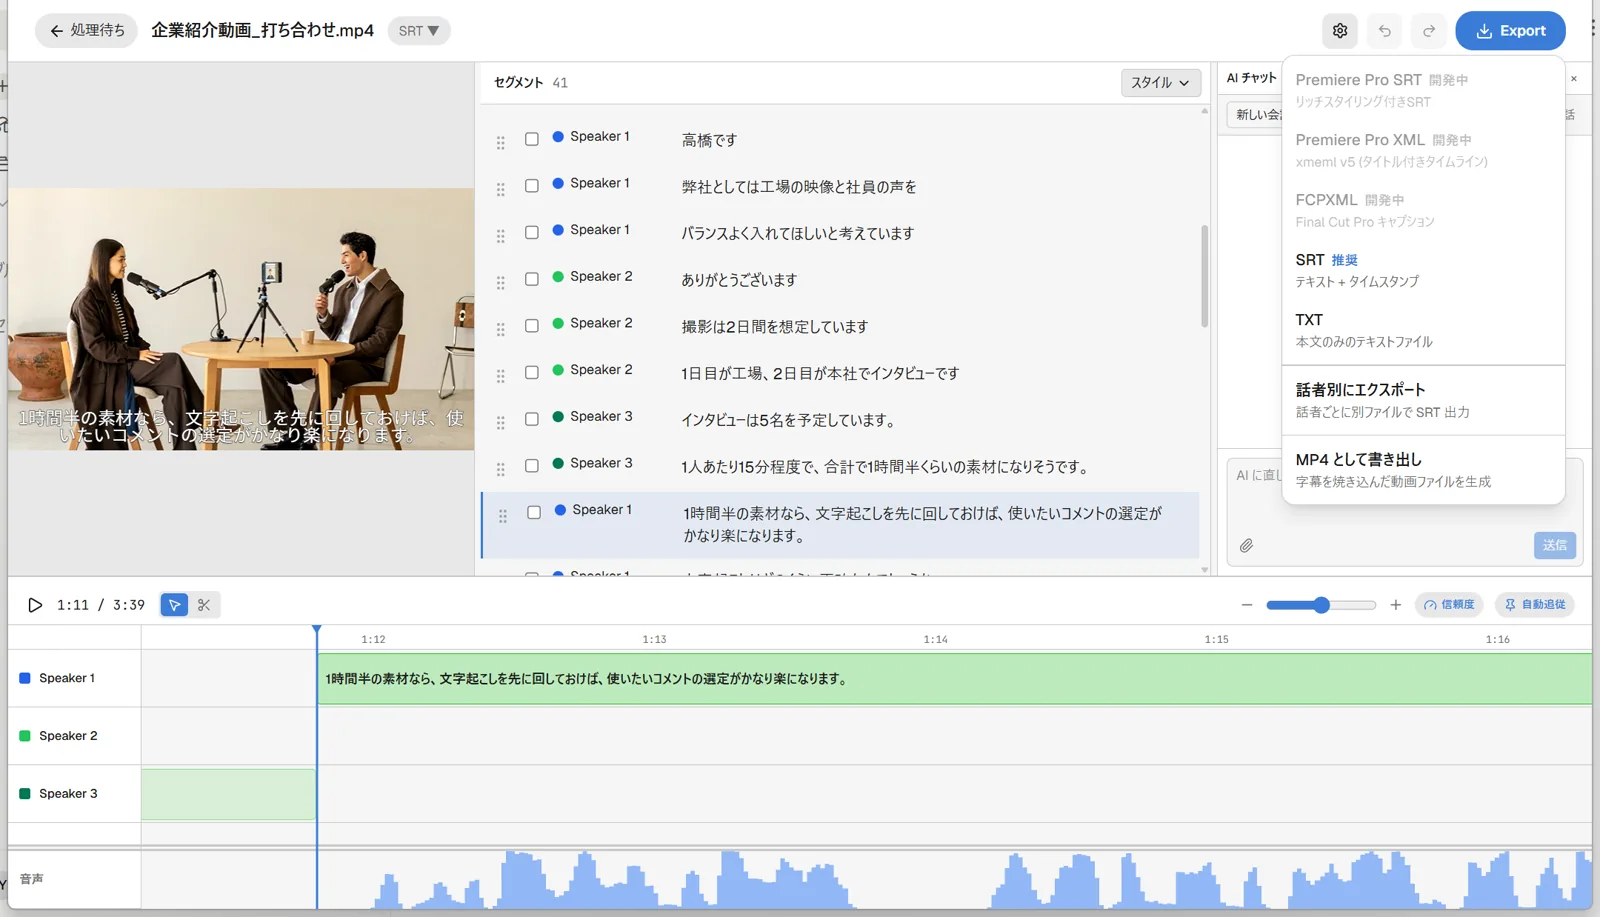This screenshot has height=917, width=1600.
Task: Select MP4 として書き出し option
Action: pyautogui.click(x=1423, y=470)
